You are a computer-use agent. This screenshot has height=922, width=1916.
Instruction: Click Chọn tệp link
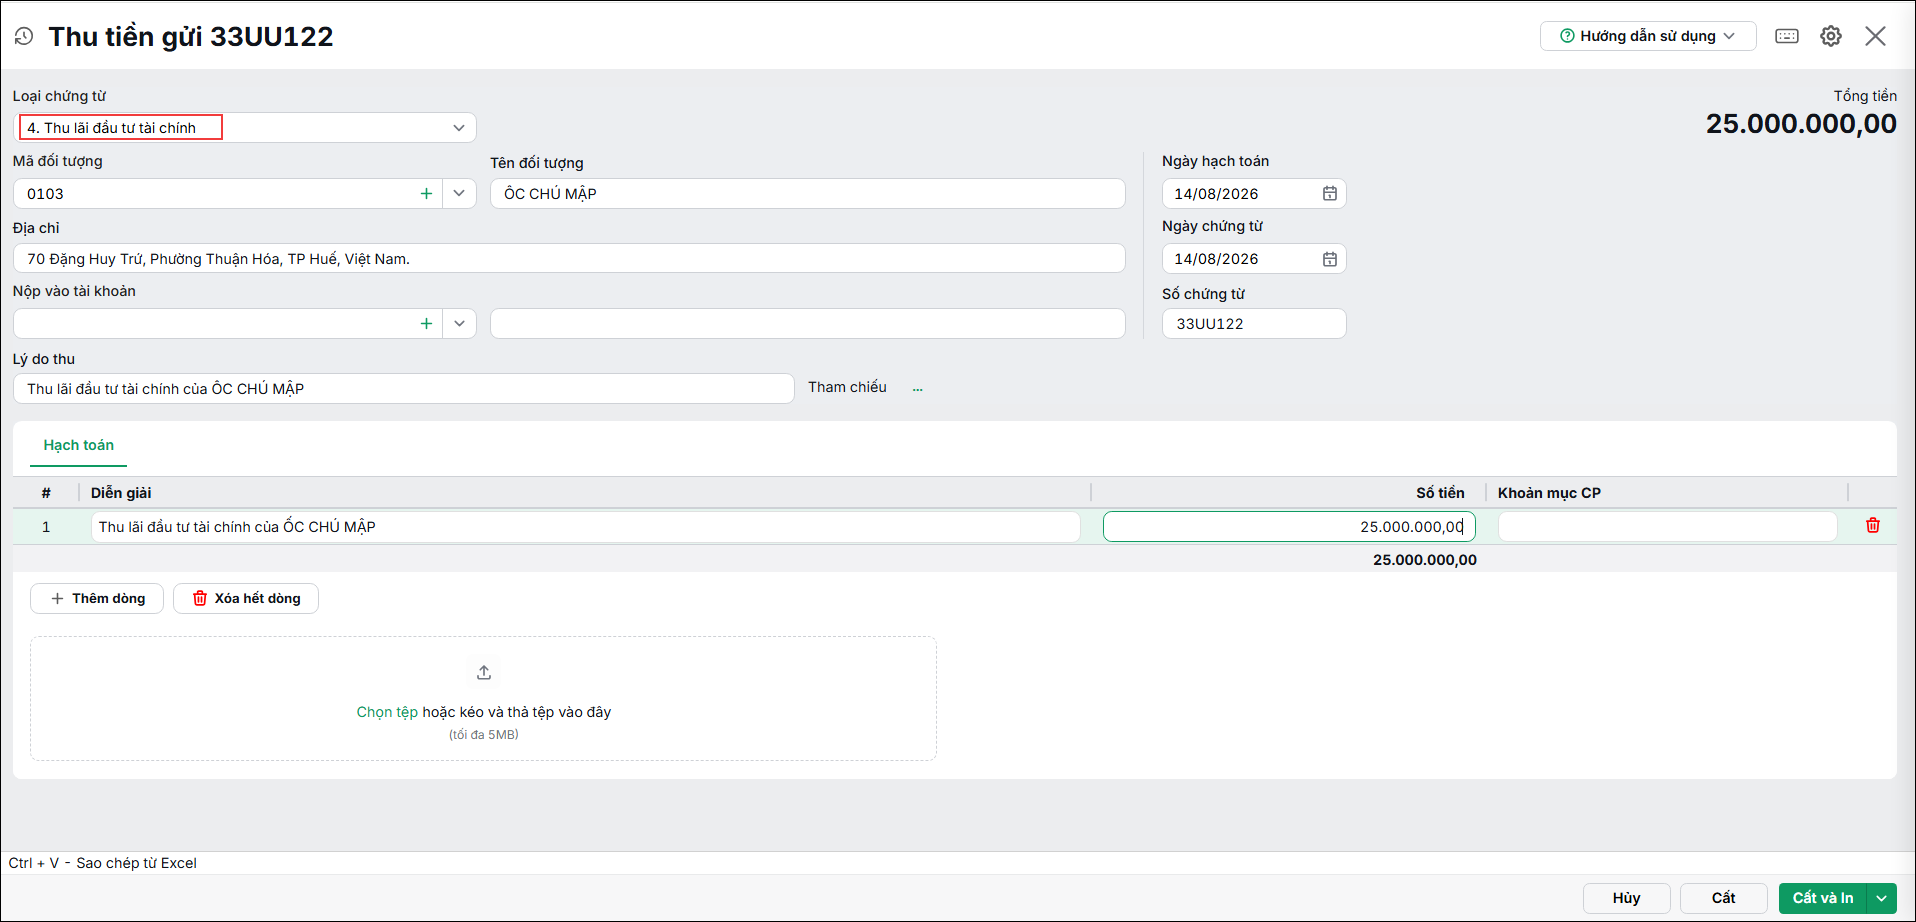coord(387,712)
